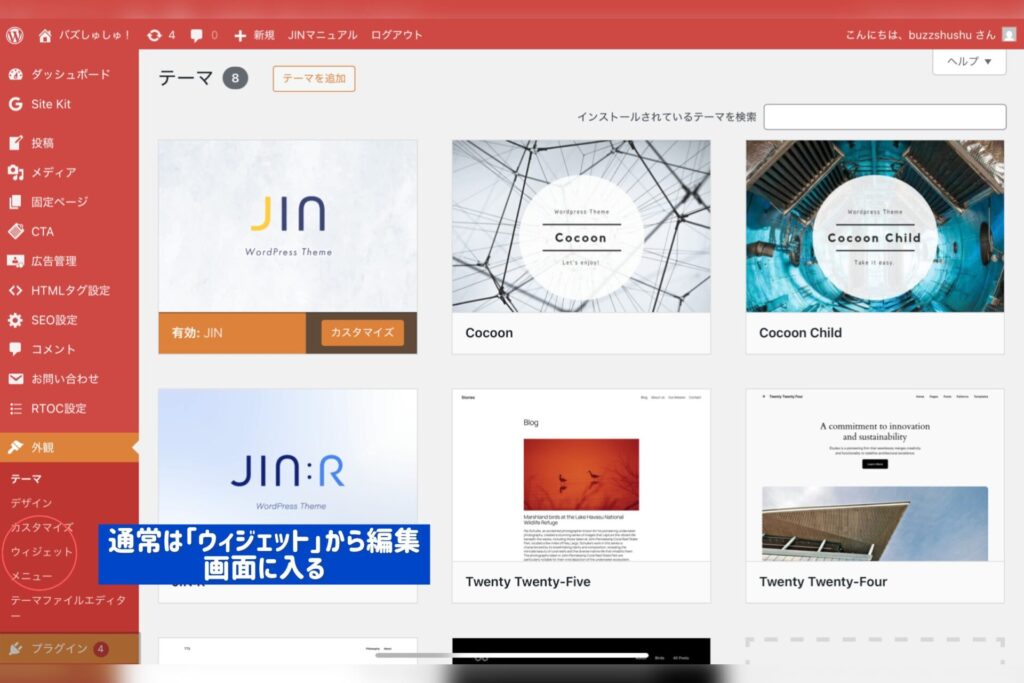Click 新規 in the admin bar
The image size is (1024, 683).
(264, 35)
